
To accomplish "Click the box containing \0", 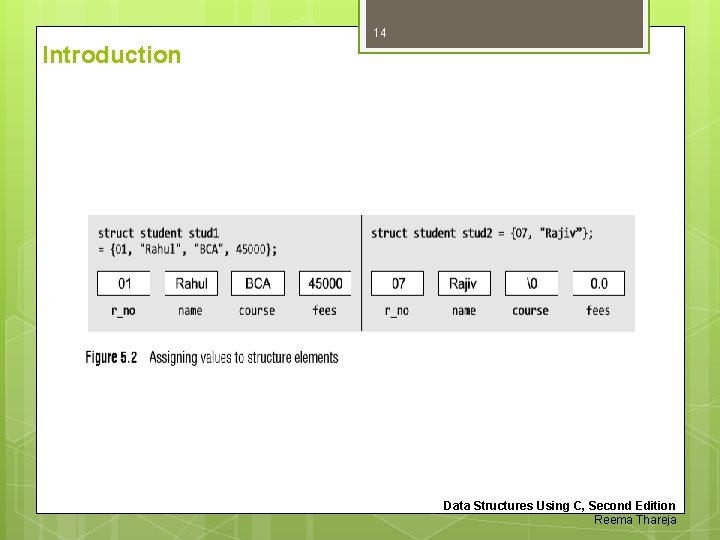I will [532, 283].
